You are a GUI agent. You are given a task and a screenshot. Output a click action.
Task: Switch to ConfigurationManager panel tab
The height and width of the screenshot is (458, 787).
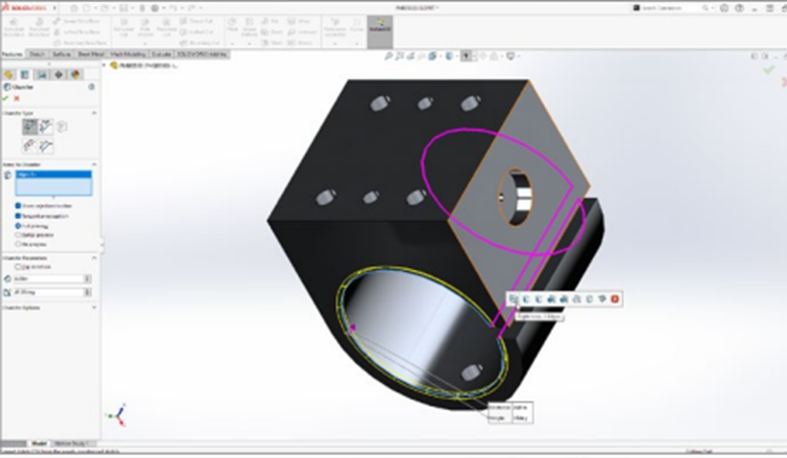point(42,75)
